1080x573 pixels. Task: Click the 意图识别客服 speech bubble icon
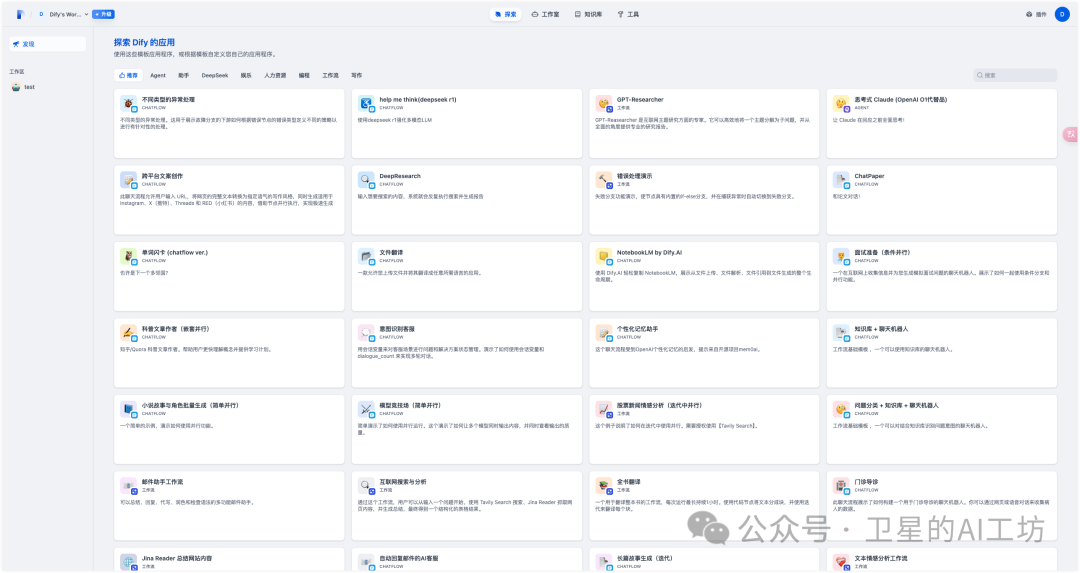pos(366,333)
